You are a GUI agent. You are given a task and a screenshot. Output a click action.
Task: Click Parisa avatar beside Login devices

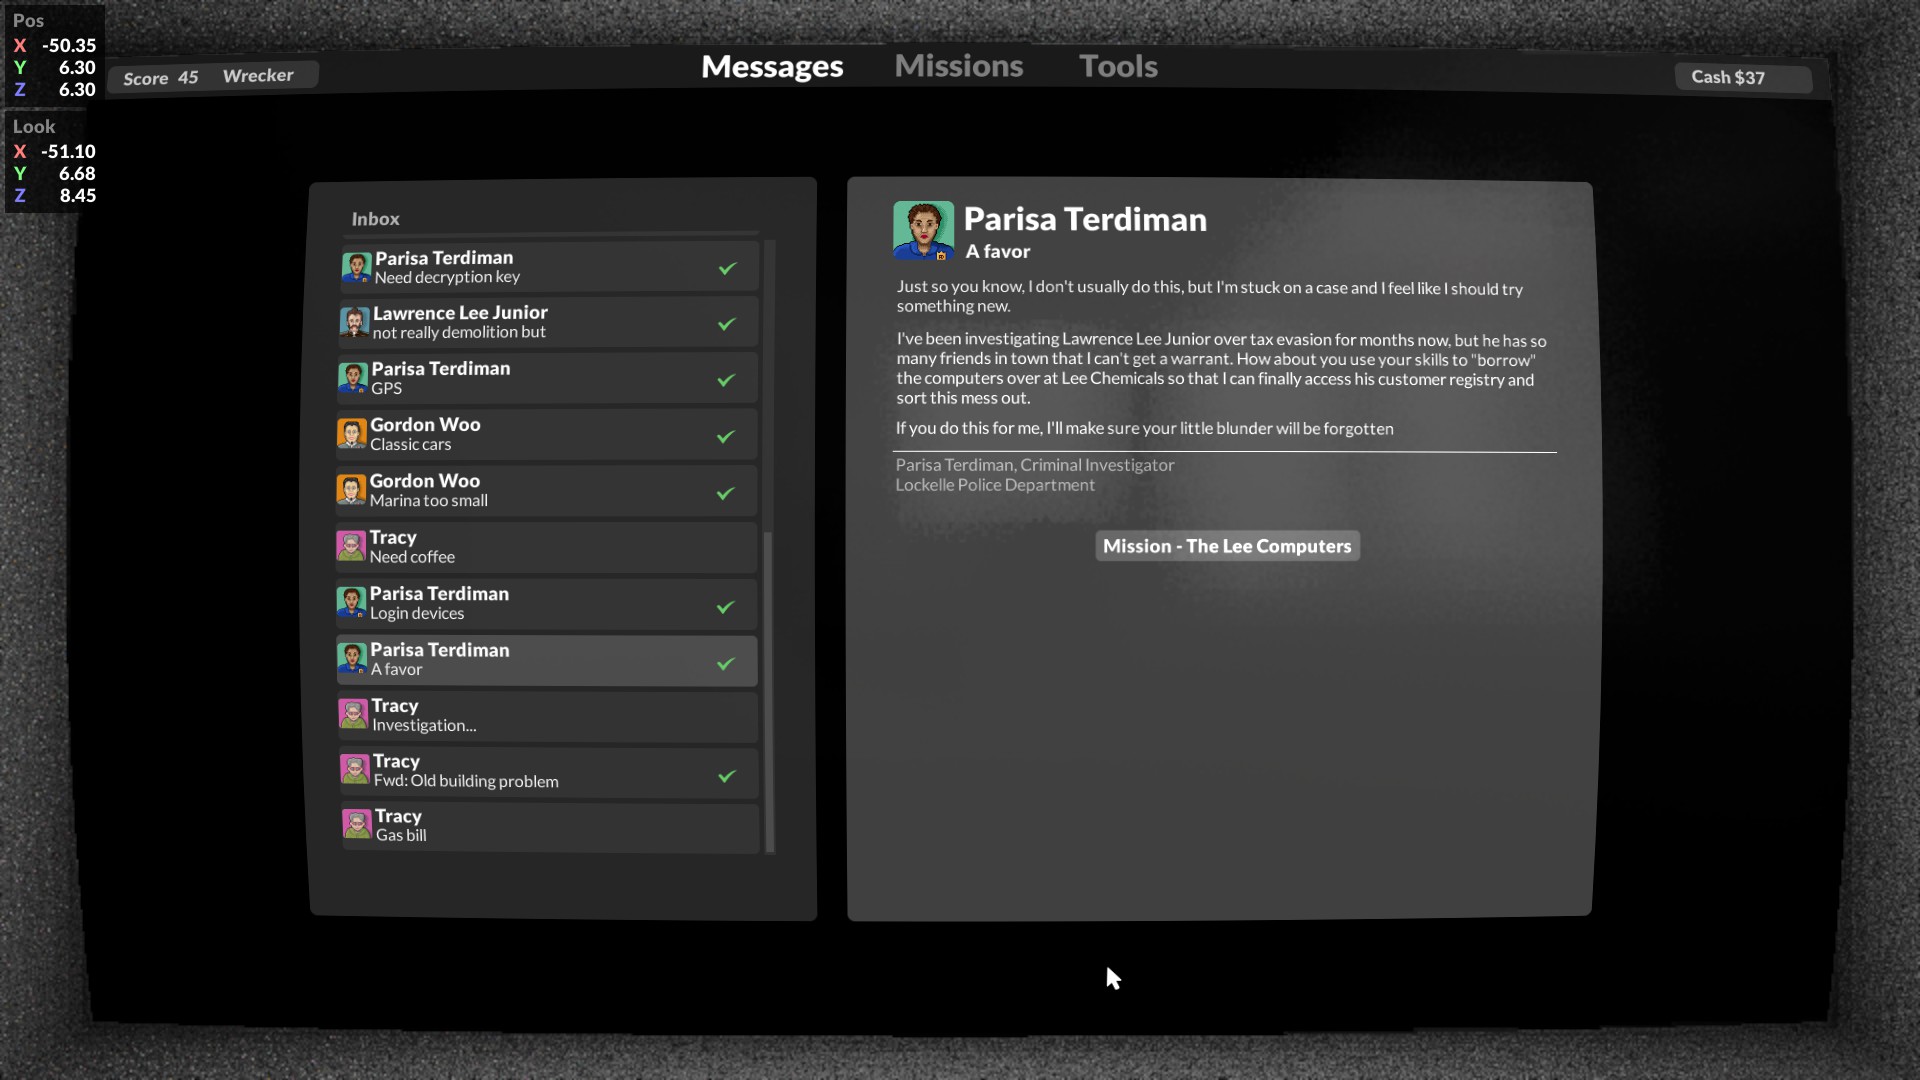[351, 603]
